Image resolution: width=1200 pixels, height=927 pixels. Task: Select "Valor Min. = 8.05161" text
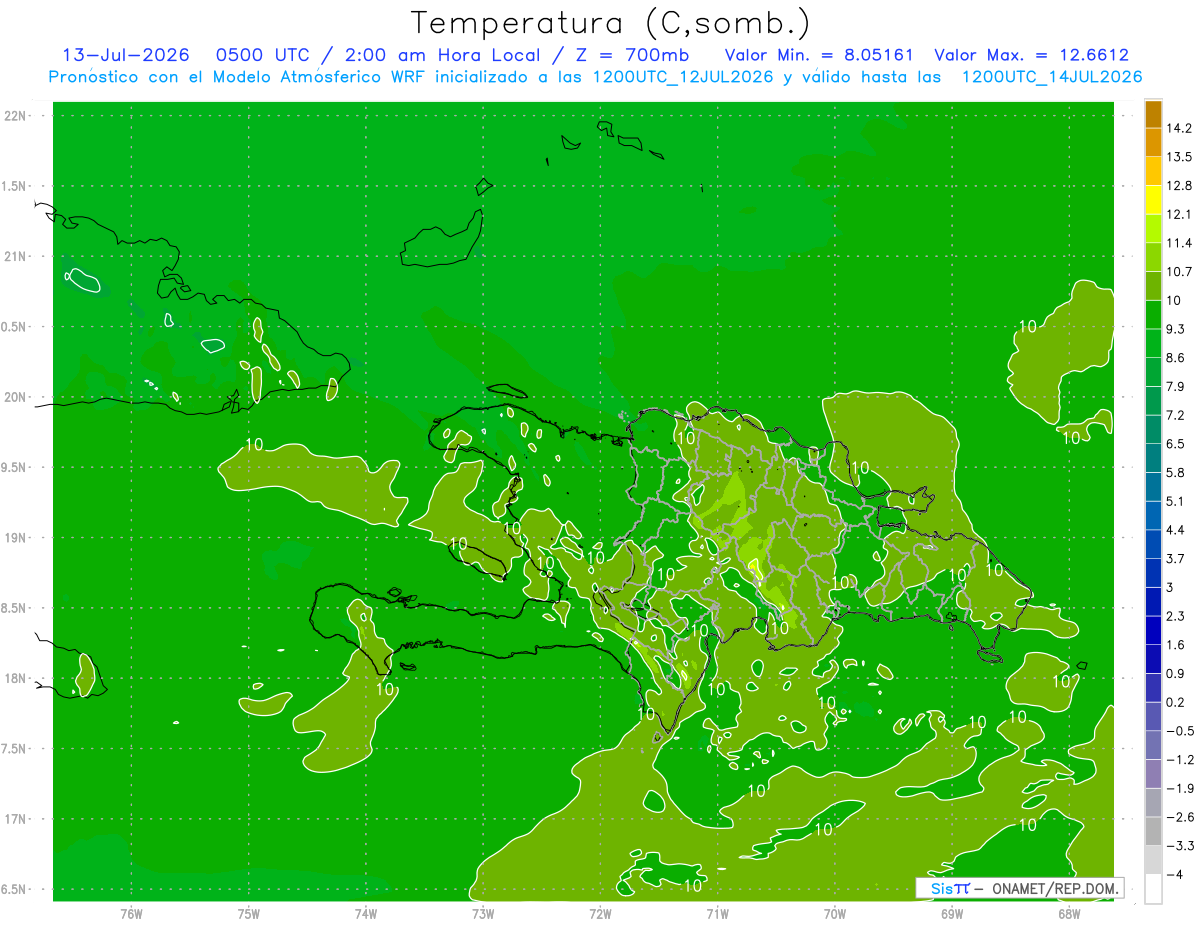(x=819, y=55)
